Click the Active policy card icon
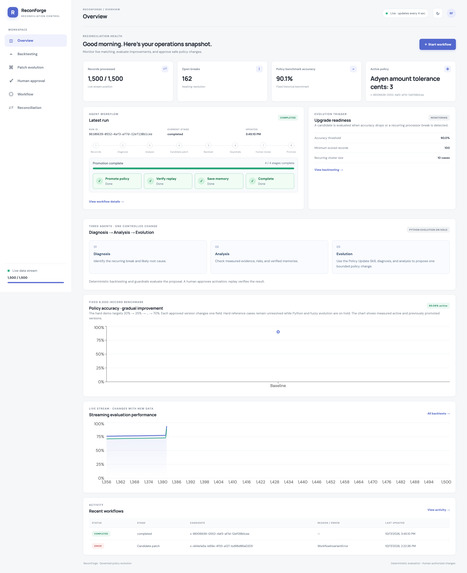Image resolution: width=467 pixels, height=573 pixels. pyautogui.click(x=447, y=69)
